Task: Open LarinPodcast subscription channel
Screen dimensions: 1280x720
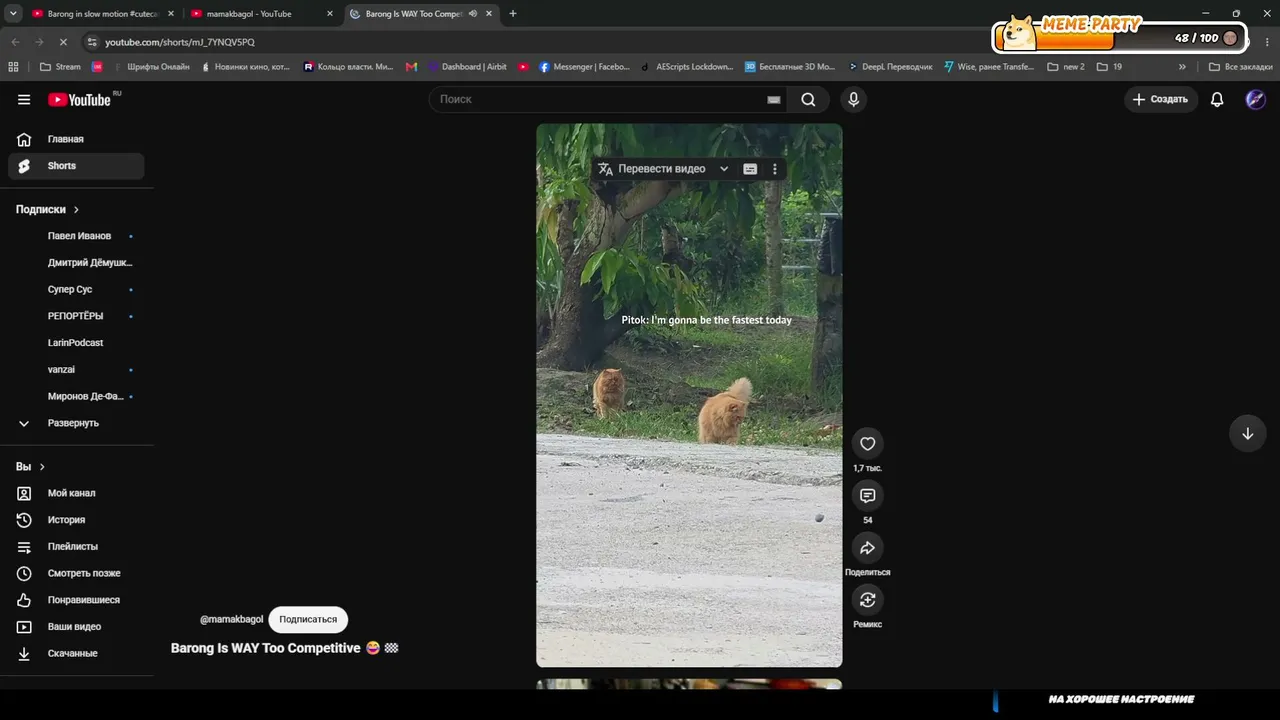Action: (x=75, y=343)
